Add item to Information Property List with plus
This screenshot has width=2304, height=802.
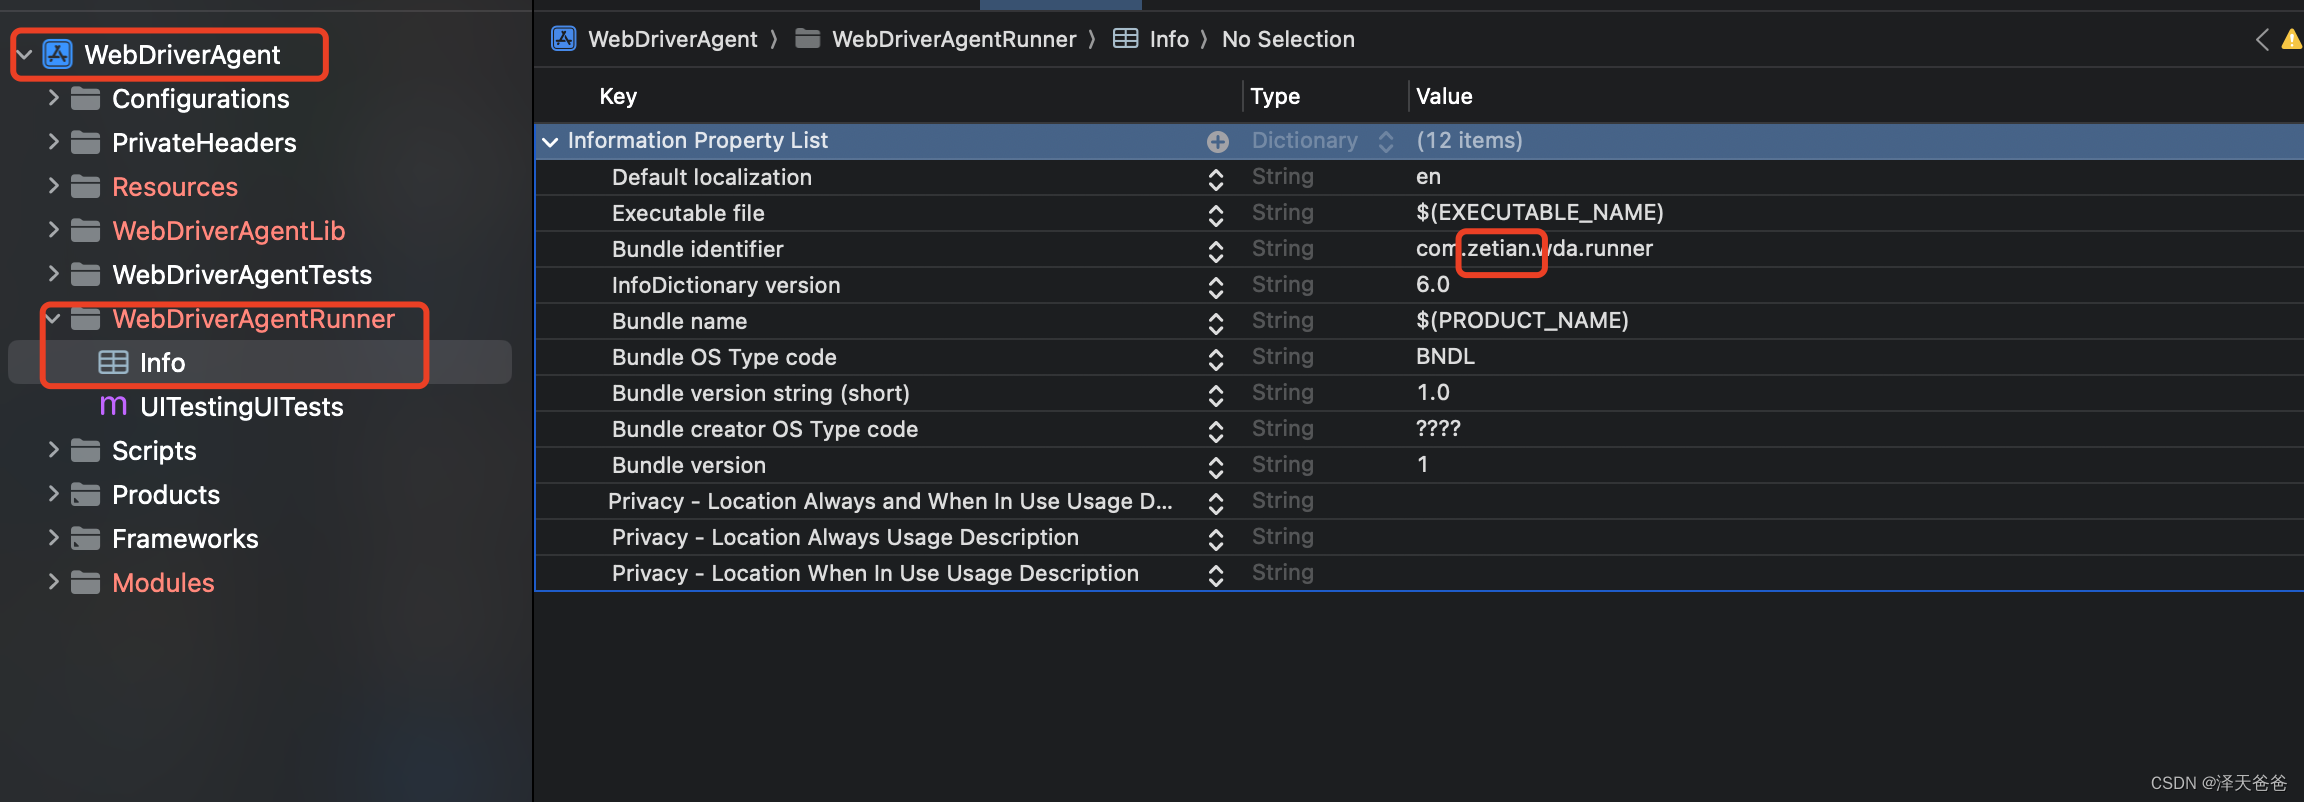click(x=1217, y=142)
